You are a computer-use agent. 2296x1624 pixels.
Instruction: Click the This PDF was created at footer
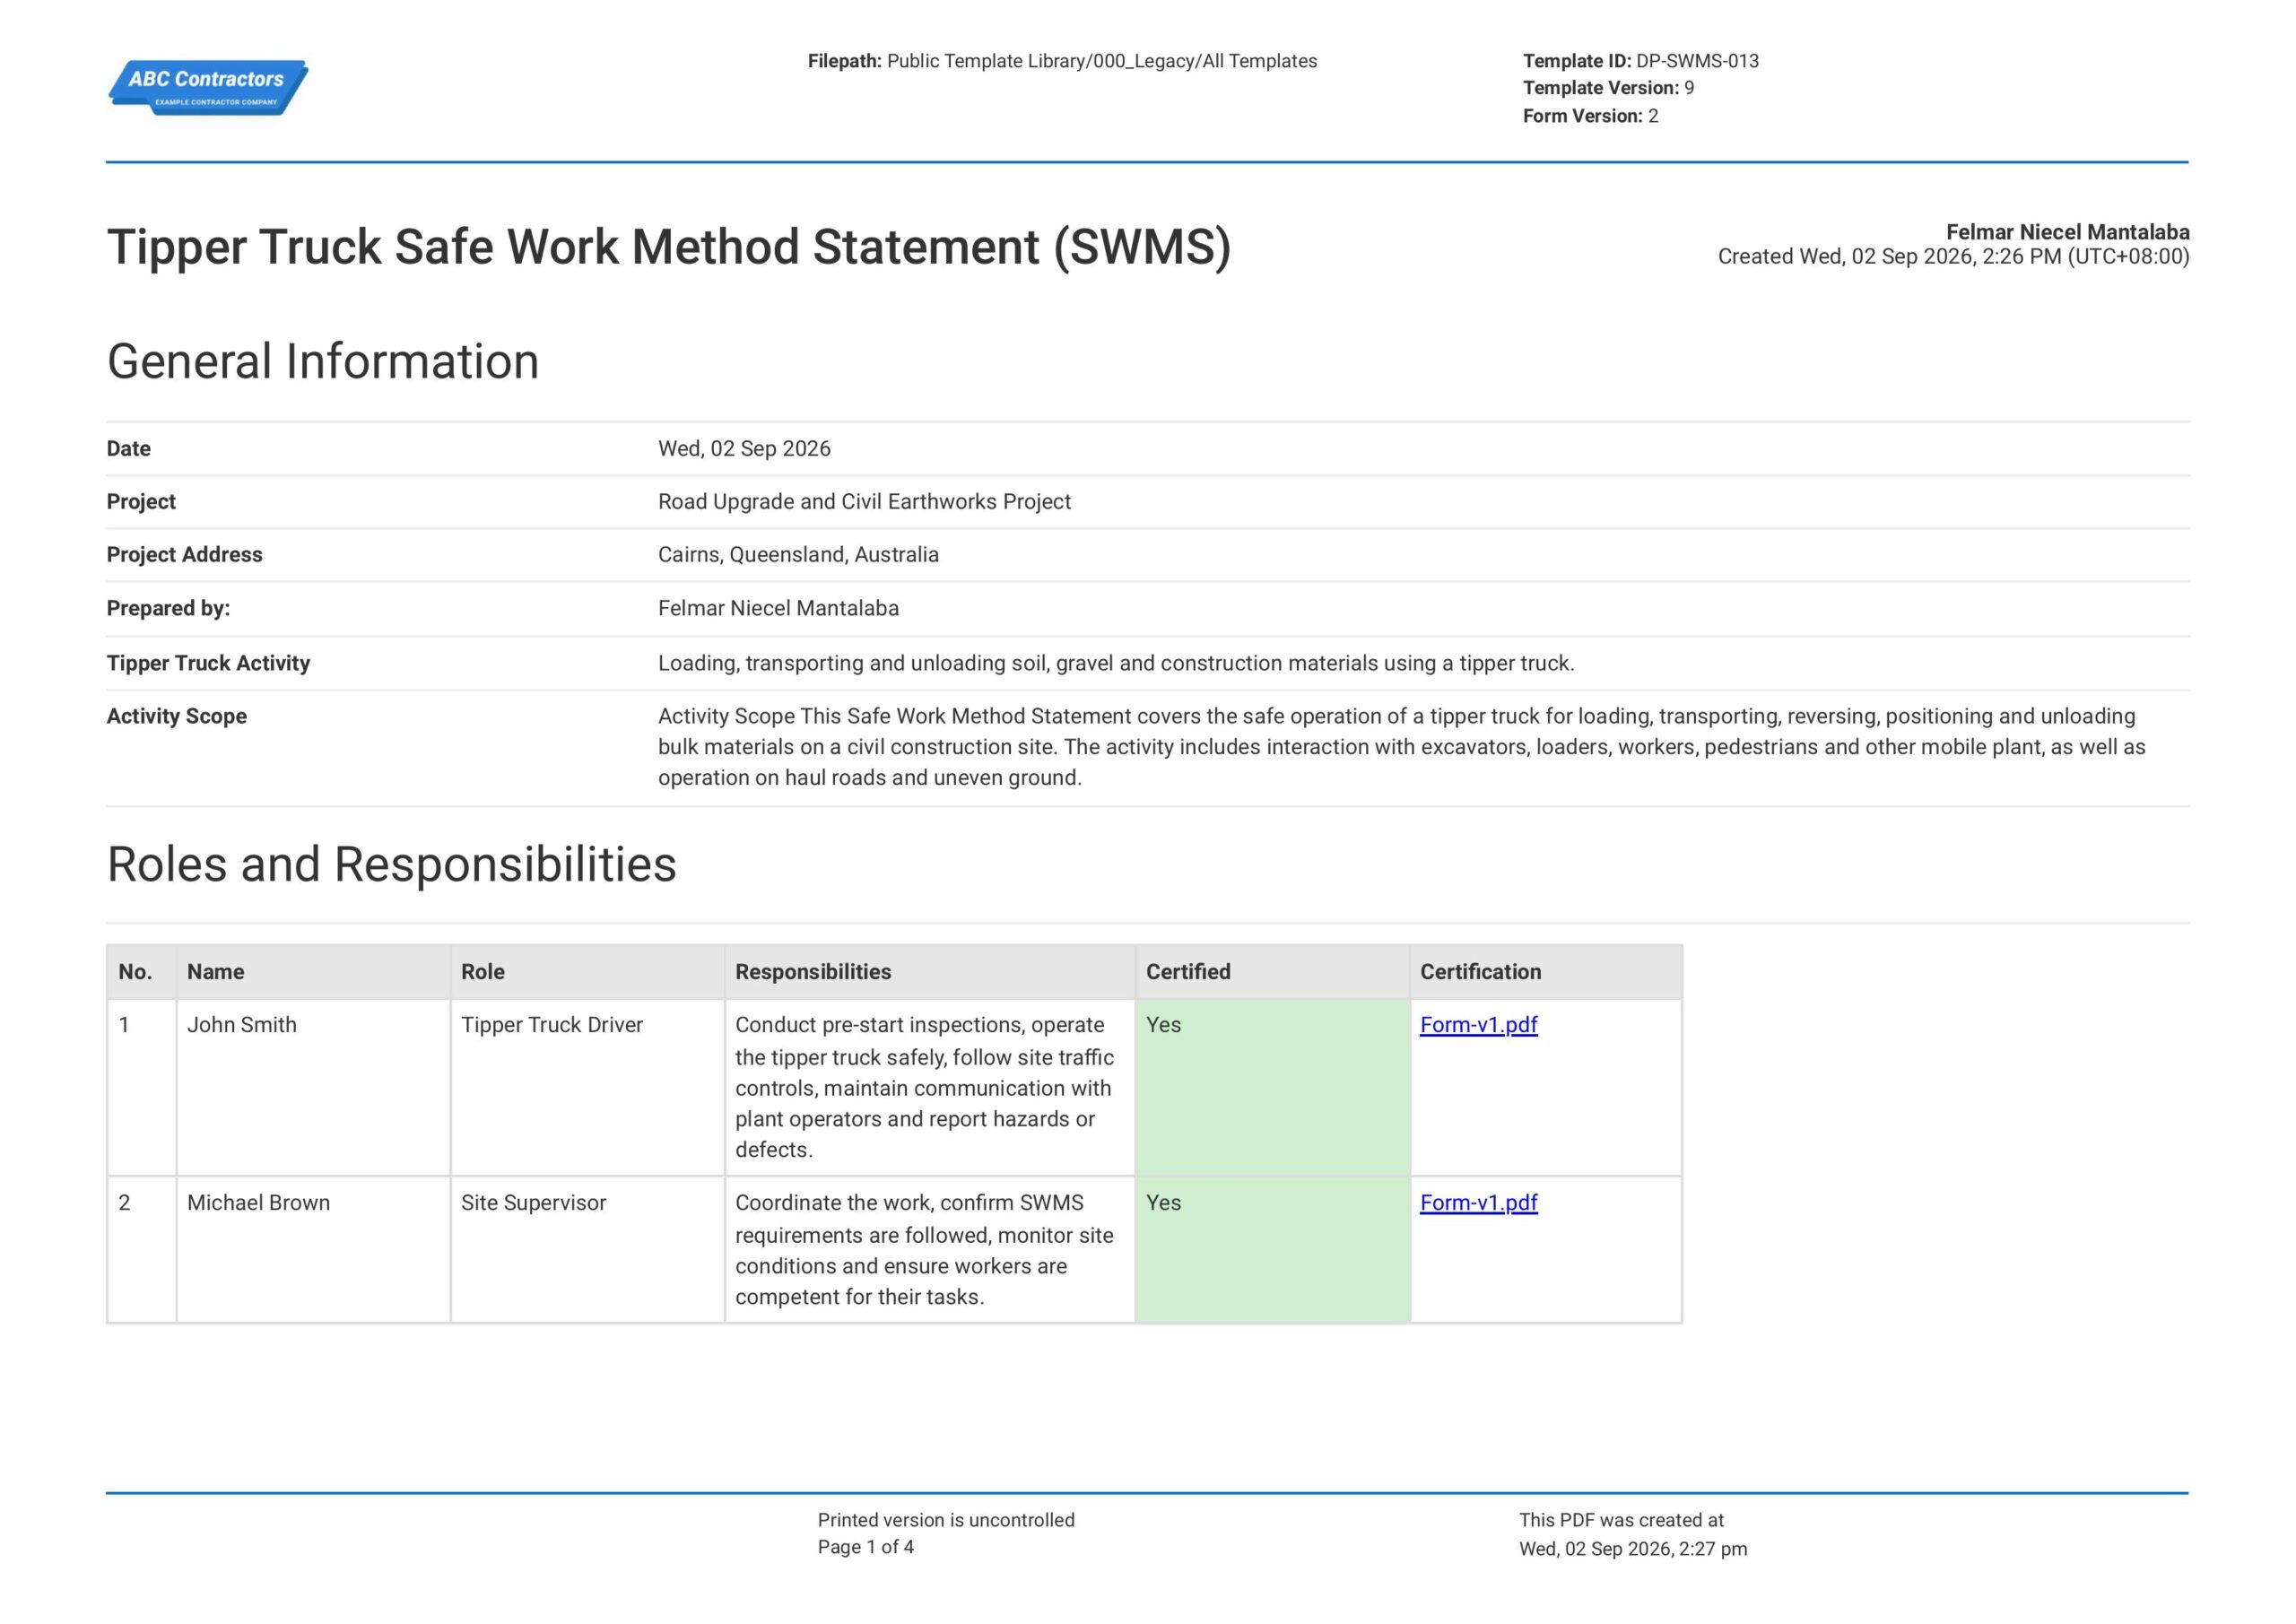tap(1621, 1520)
